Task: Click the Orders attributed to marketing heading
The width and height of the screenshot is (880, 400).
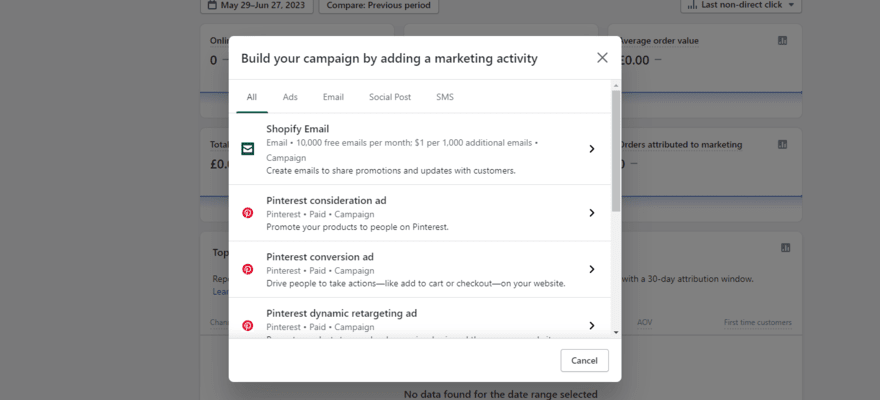Action: [x=681, y=144]
